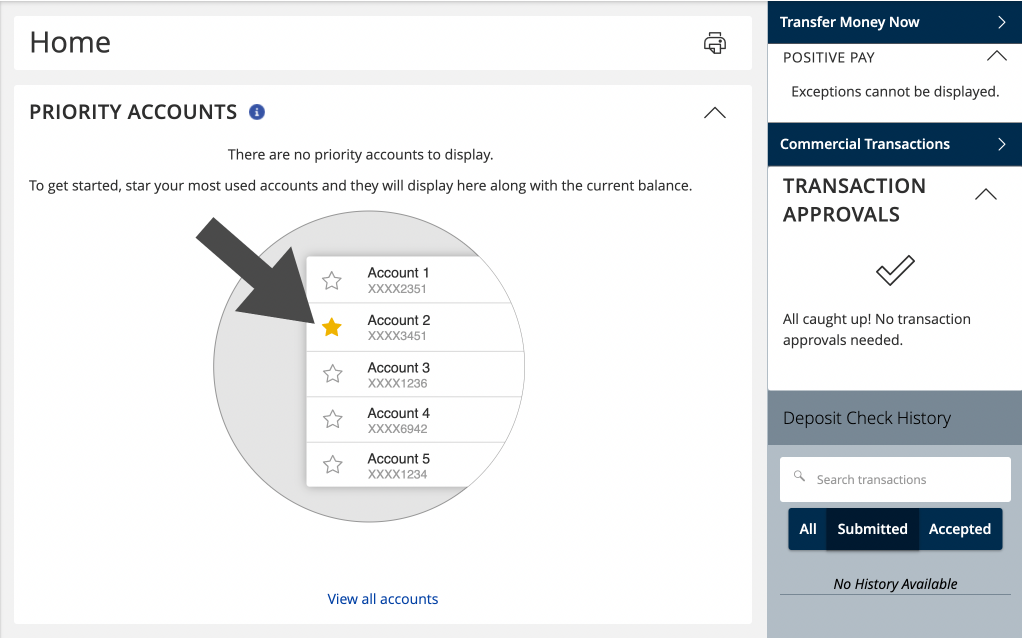Image resolution: width=1022 pixels, height=638 pixels.
Task: Click the star next to Account 4
Action: tap(332, 419)
